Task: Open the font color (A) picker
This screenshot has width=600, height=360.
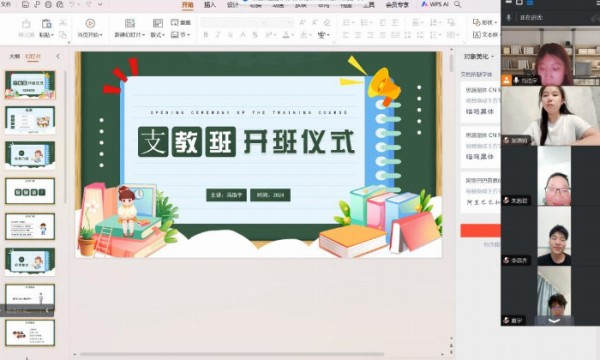Action: click(286, 35)
